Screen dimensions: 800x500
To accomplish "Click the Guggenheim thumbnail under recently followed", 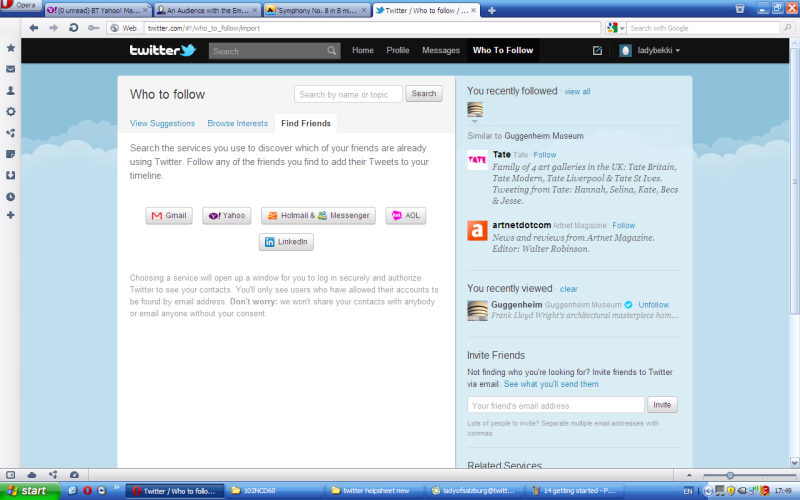I will (475, 109).
